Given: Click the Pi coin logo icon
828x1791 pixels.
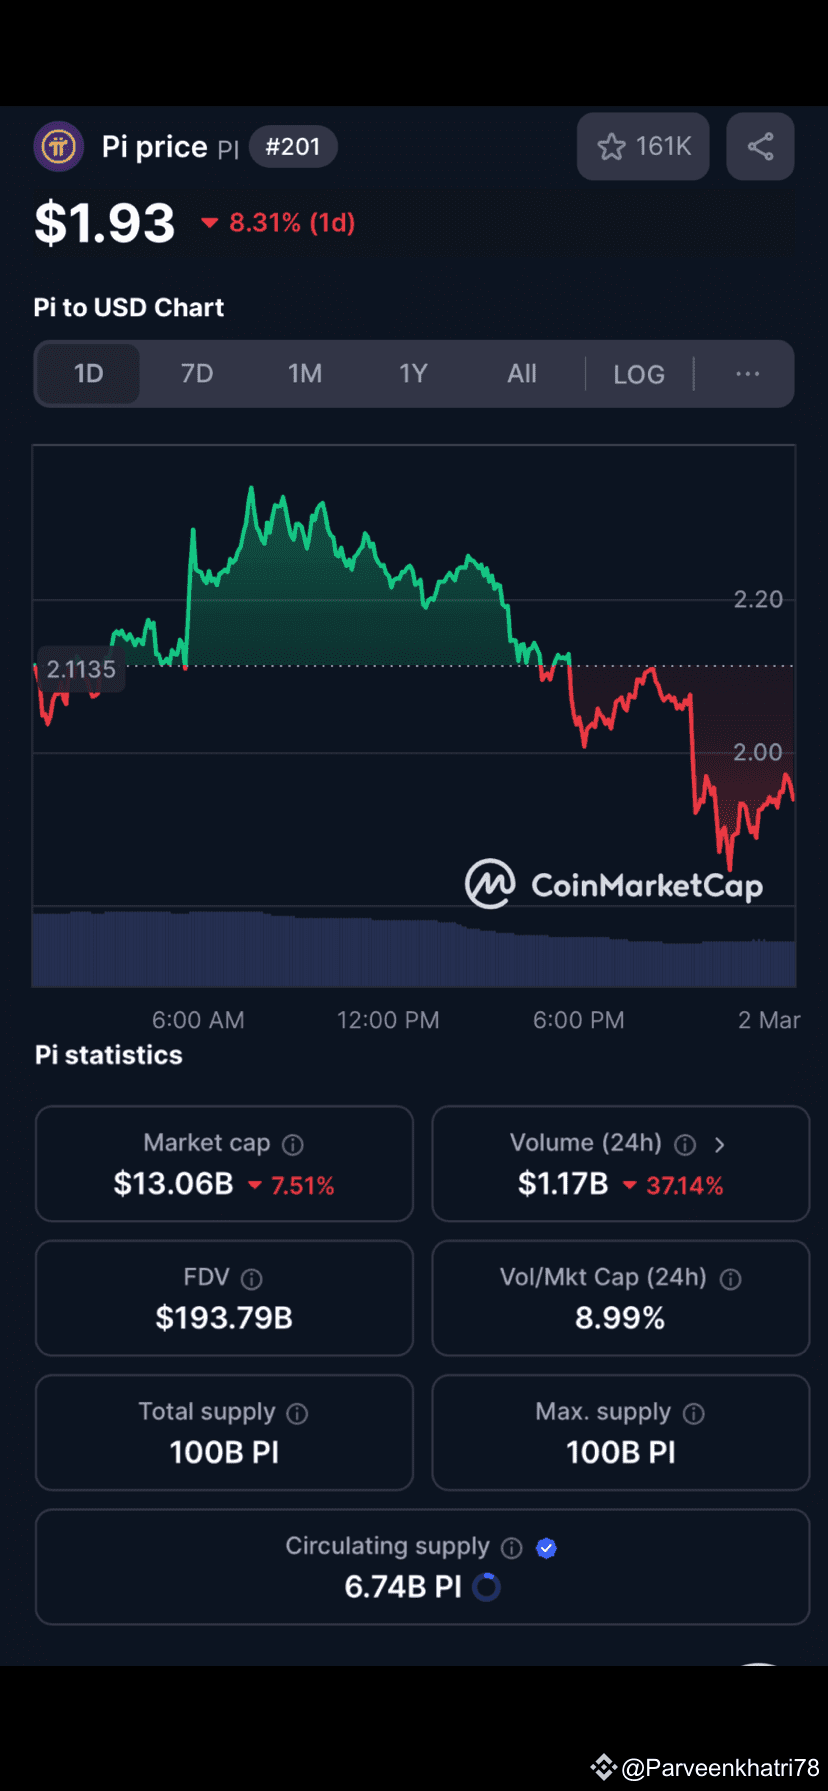Looking at the screenshot, I should click(x=58, y=146).
